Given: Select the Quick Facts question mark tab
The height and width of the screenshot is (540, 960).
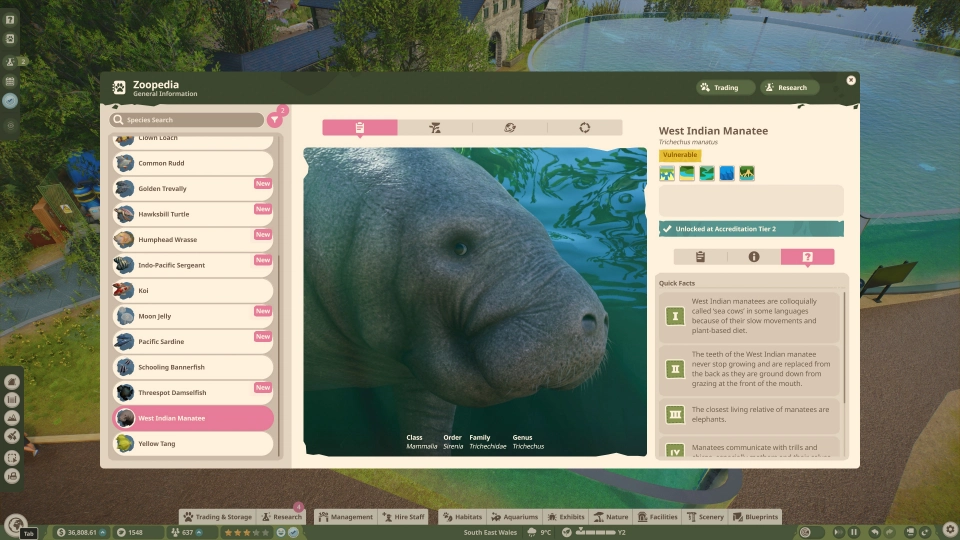Looking at the screenshot, I should click(x=808, y=257).
